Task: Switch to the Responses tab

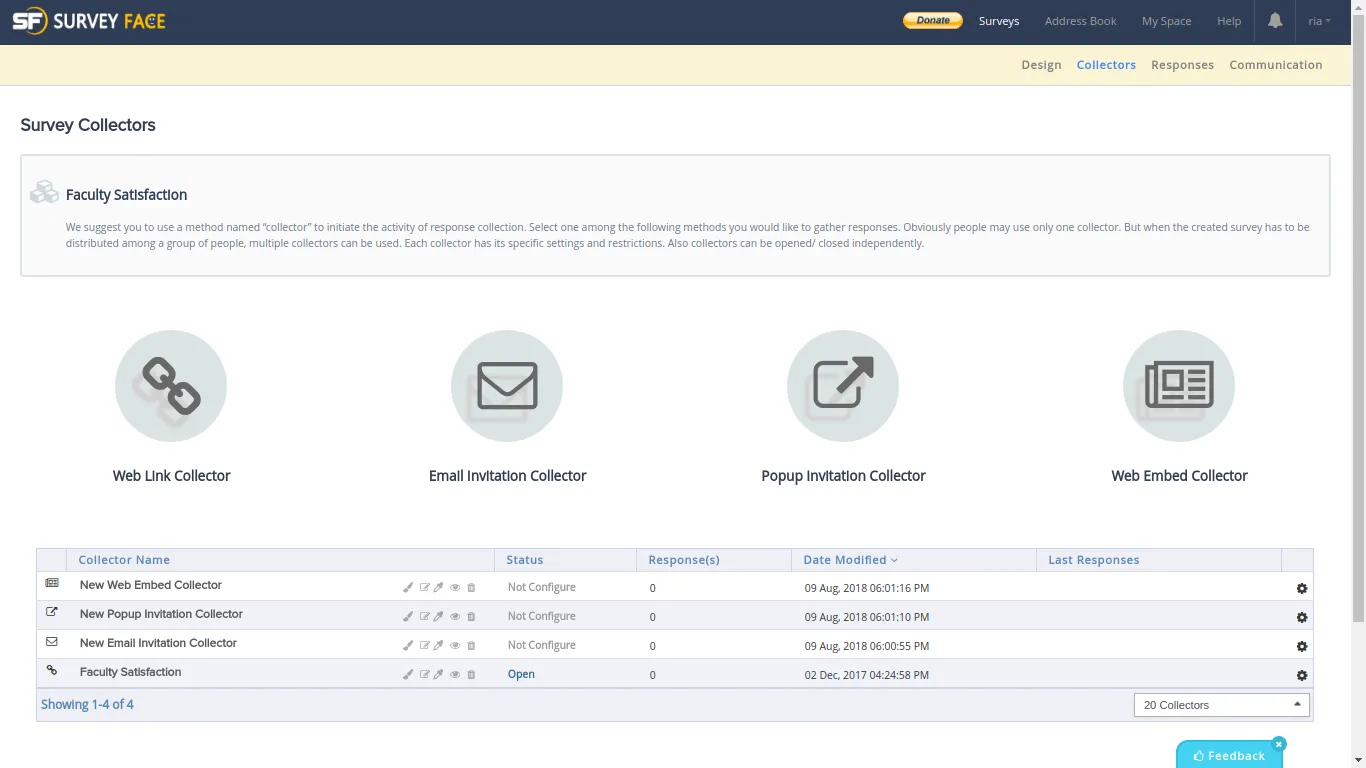Action: 1182,65
